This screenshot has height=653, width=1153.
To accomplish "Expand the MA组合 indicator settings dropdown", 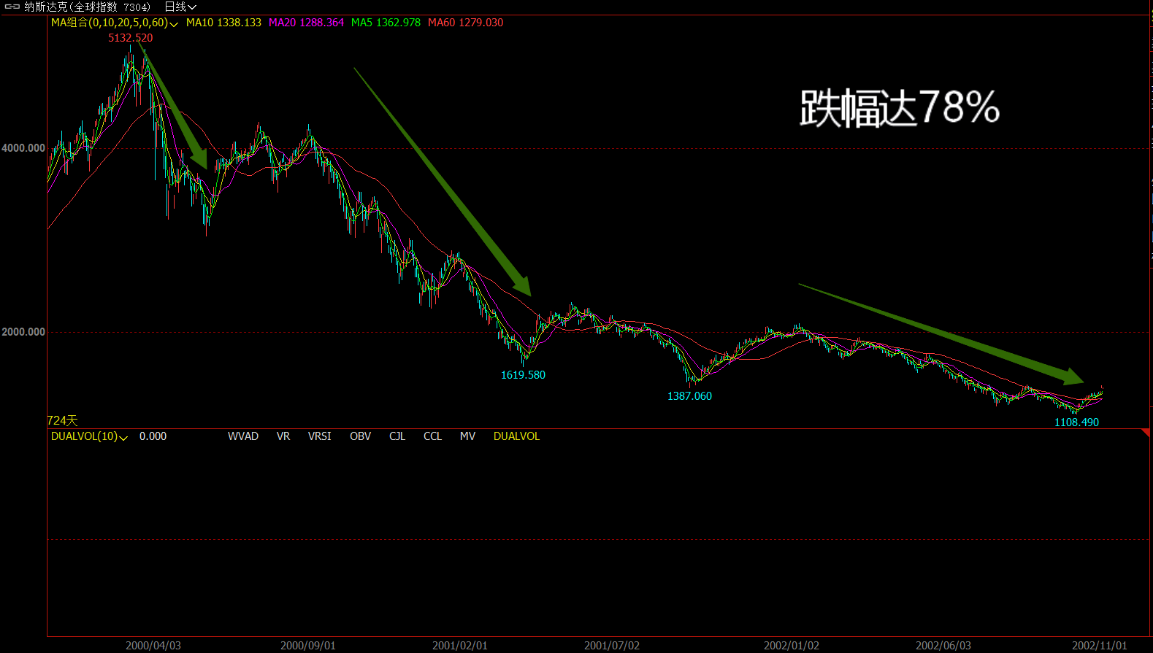I will 175,22.
